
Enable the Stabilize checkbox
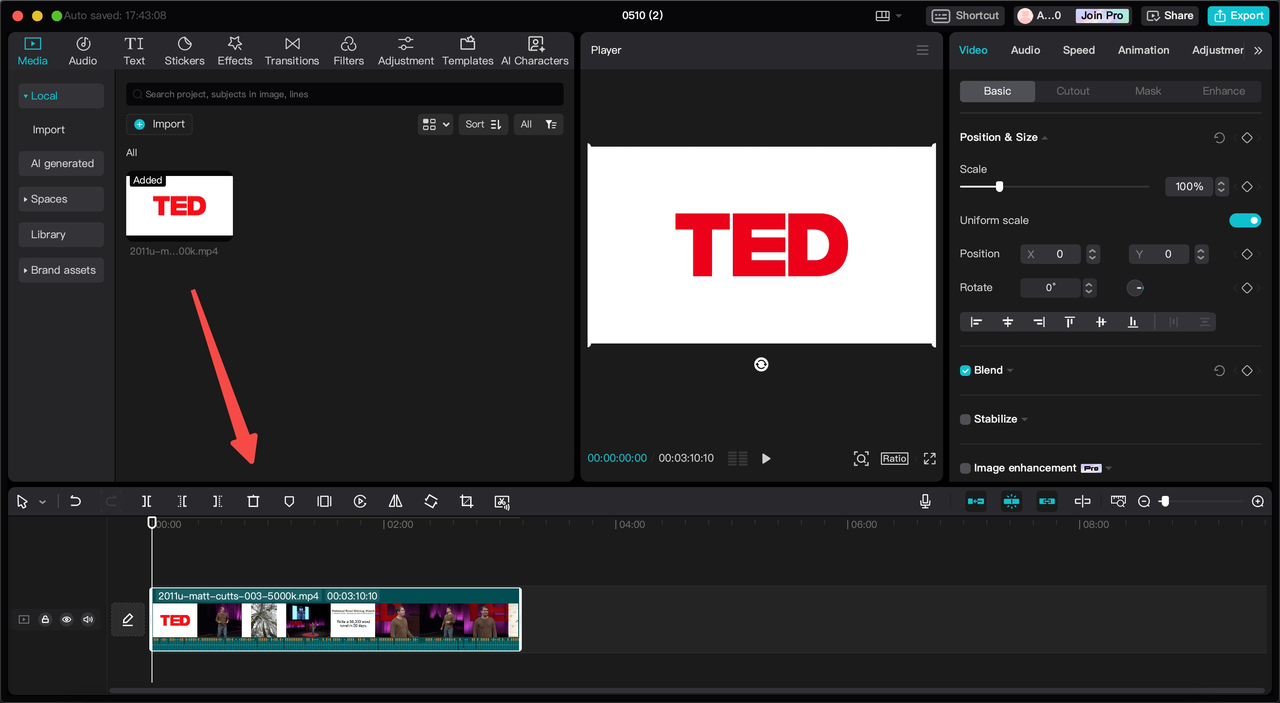coord(965,419)
